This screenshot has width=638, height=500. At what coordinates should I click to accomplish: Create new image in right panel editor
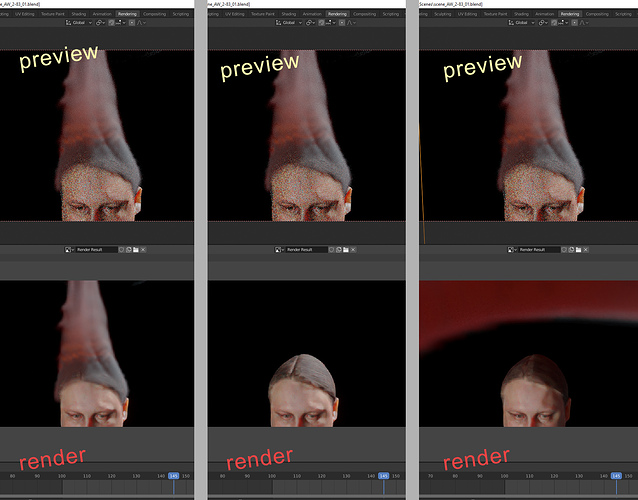pyautogui.click(x=571, y=249)
